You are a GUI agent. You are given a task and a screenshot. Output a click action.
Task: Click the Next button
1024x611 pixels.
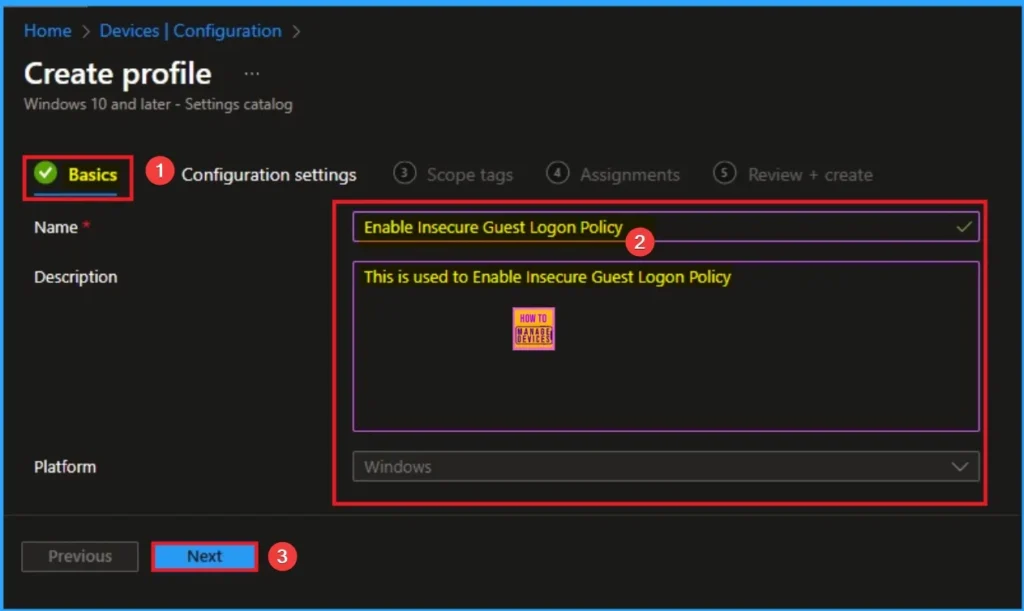click(204, 557)
